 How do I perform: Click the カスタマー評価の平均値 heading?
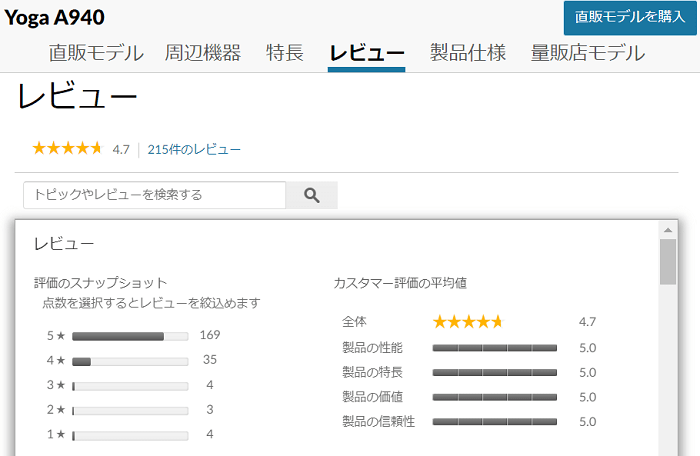[400, 283]
